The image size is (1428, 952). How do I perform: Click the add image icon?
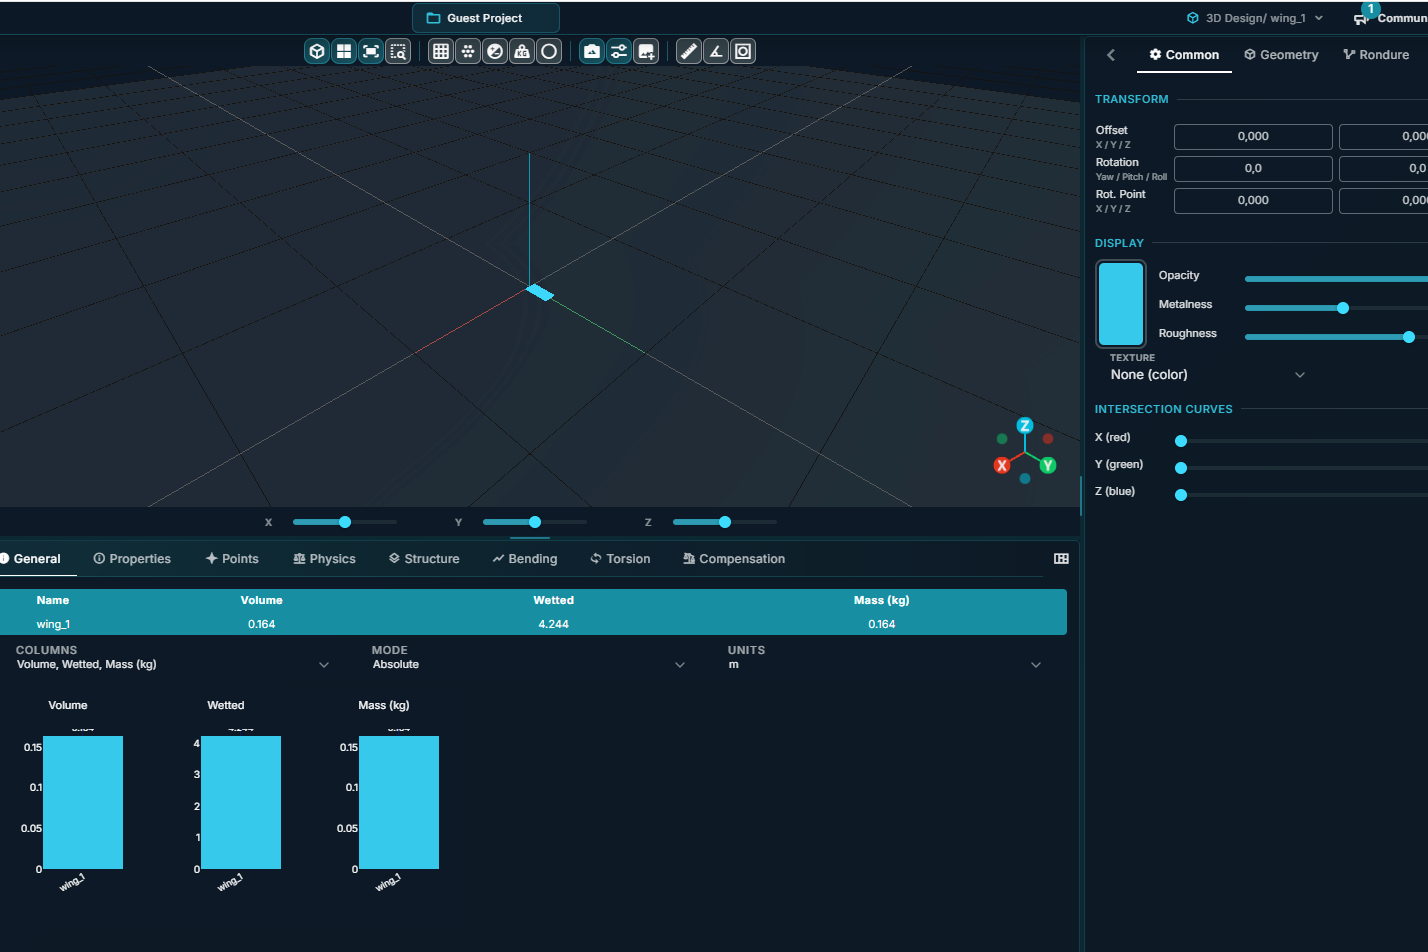tap(646, 51)
